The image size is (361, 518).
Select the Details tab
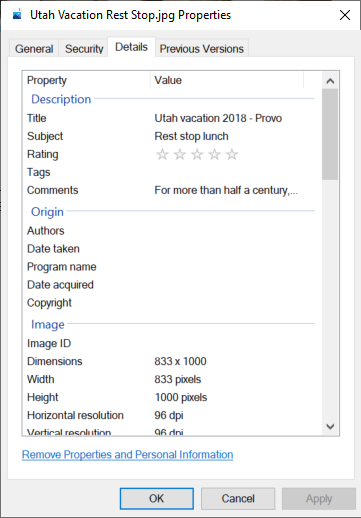pyautogui.click(x=131, y=47)
